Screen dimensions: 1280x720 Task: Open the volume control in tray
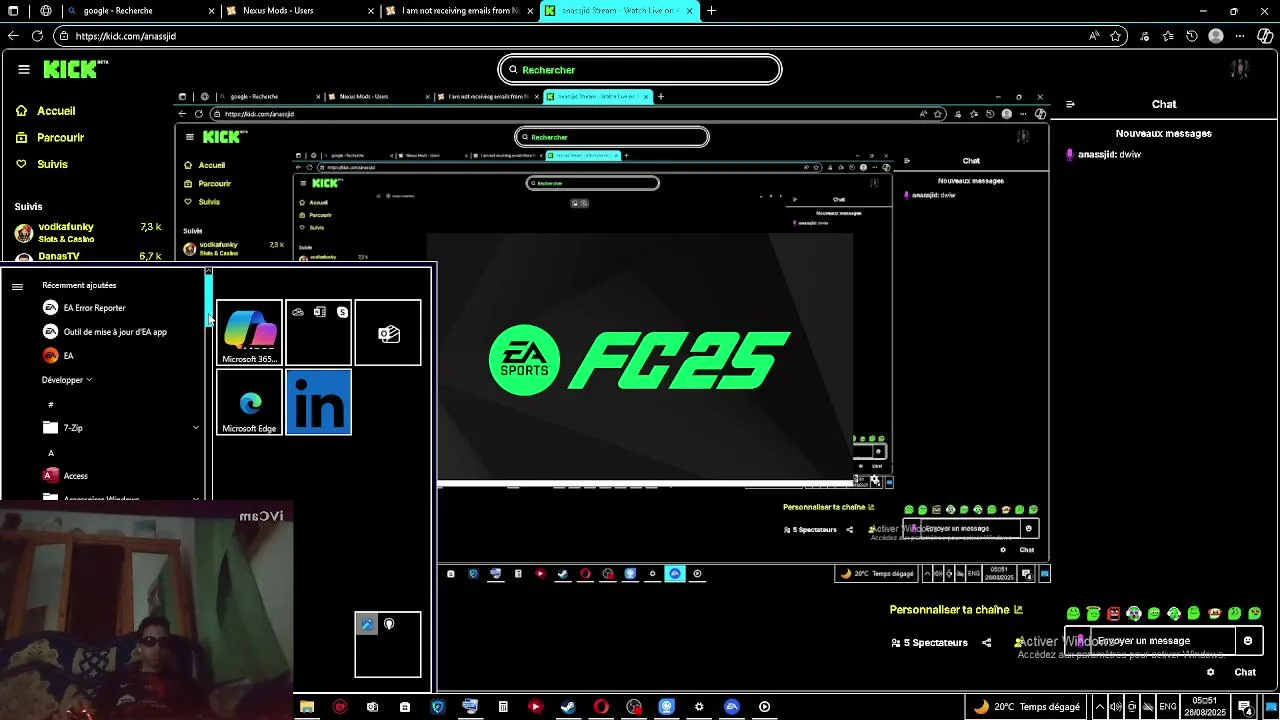point(1116,707)
